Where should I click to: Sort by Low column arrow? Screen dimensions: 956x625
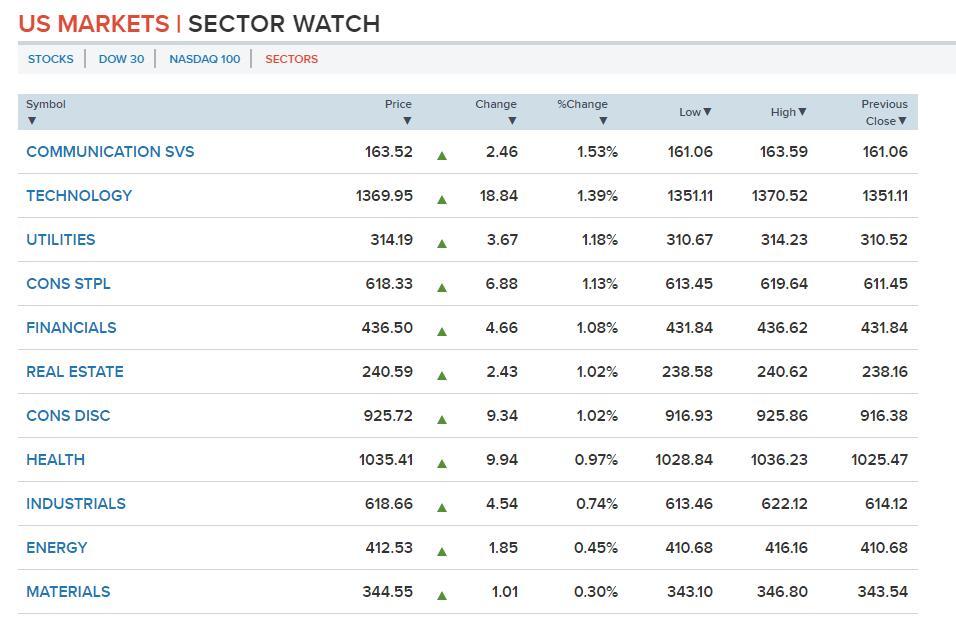[x=707, y=112]
